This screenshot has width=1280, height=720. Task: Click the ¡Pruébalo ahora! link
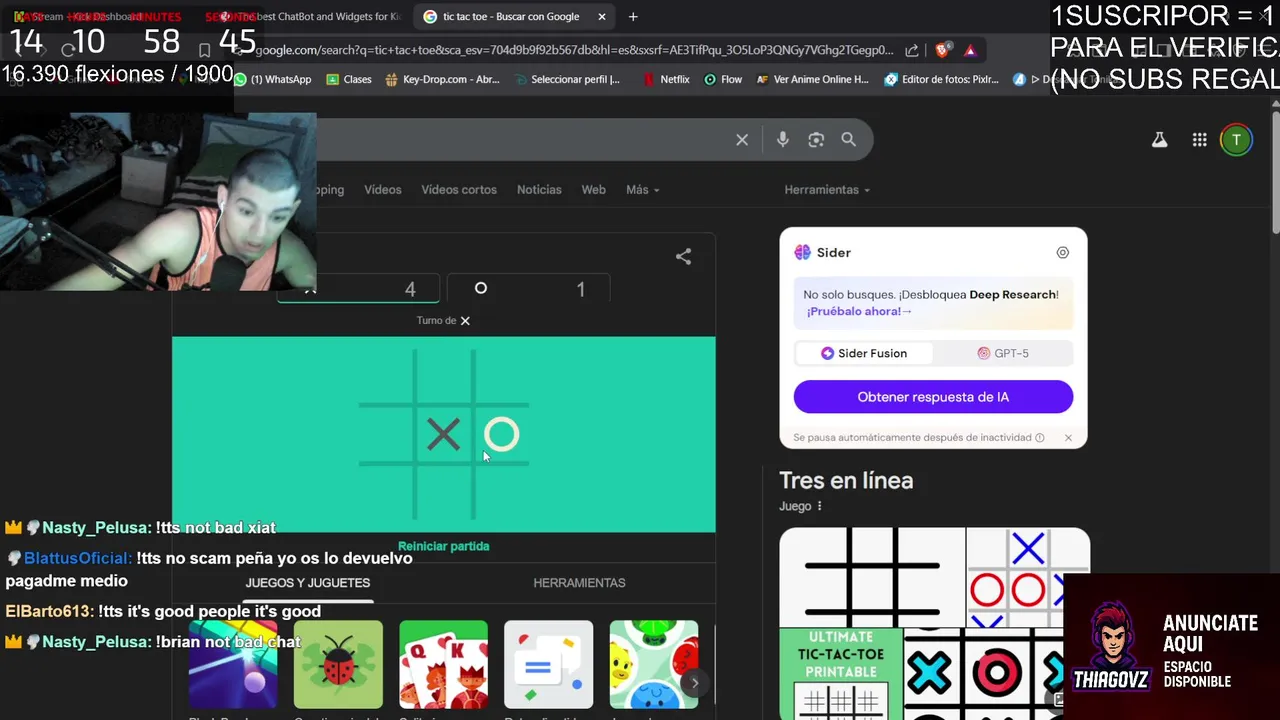pos(859,311)
